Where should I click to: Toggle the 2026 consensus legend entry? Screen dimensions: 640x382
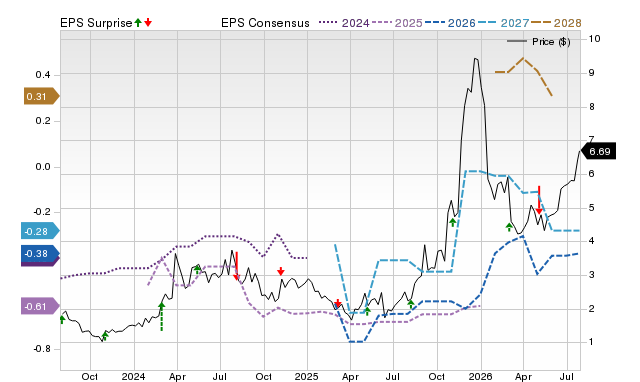coord(450,23)
